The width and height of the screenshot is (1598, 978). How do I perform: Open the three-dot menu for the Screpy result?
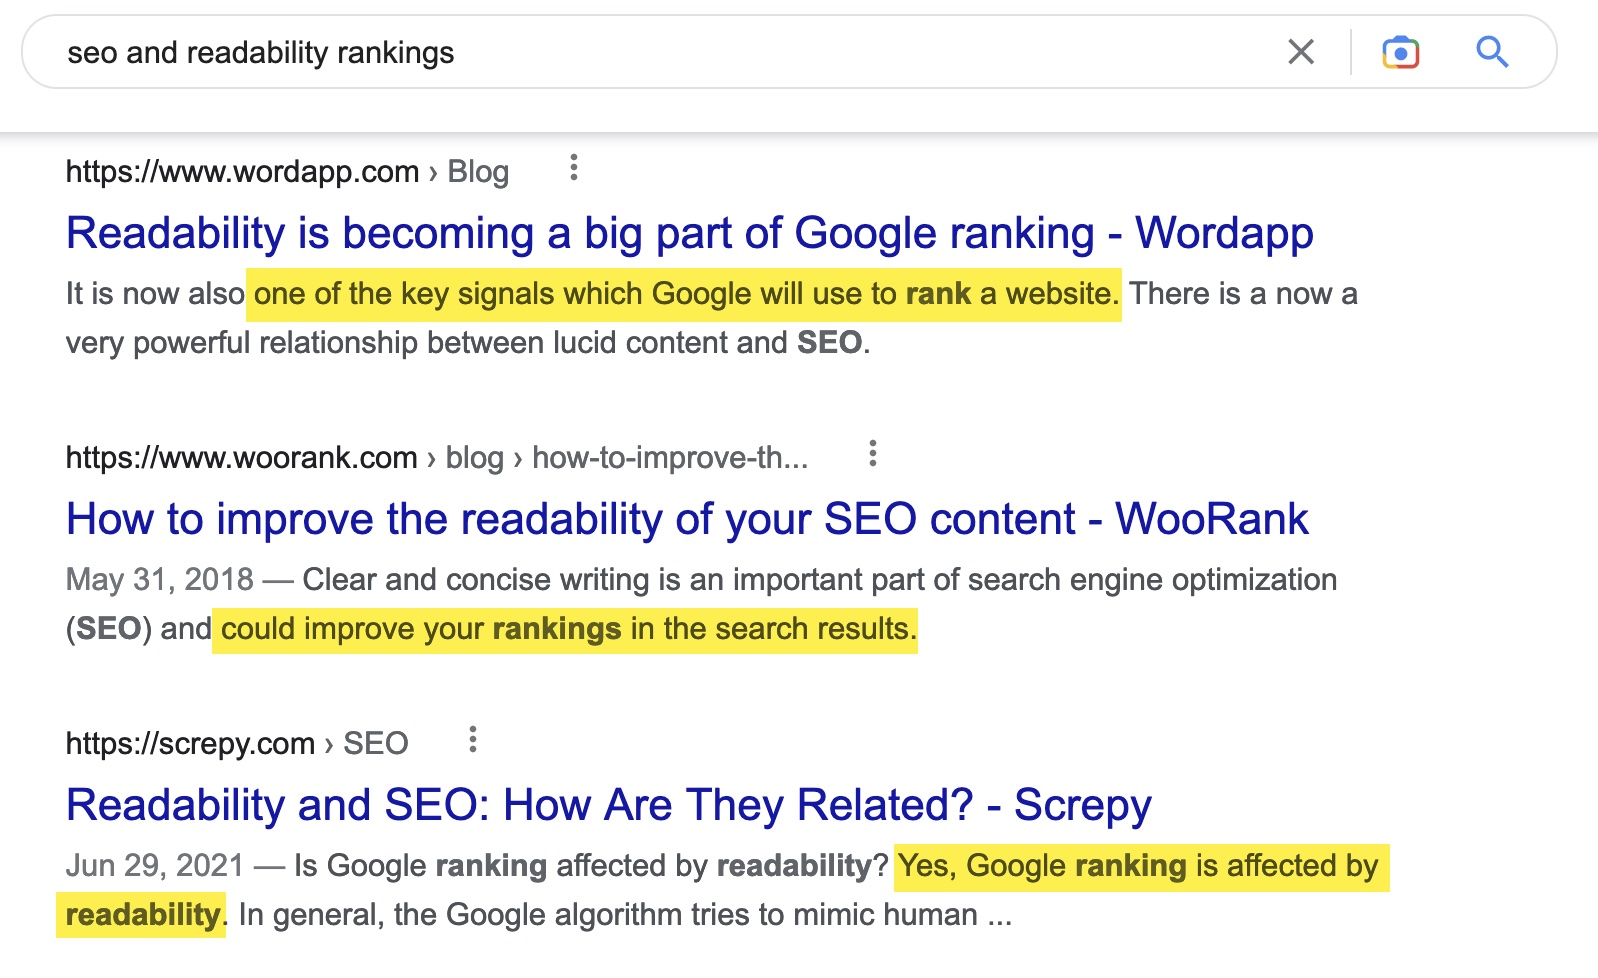pyautogui.click(x=473, y=740)
